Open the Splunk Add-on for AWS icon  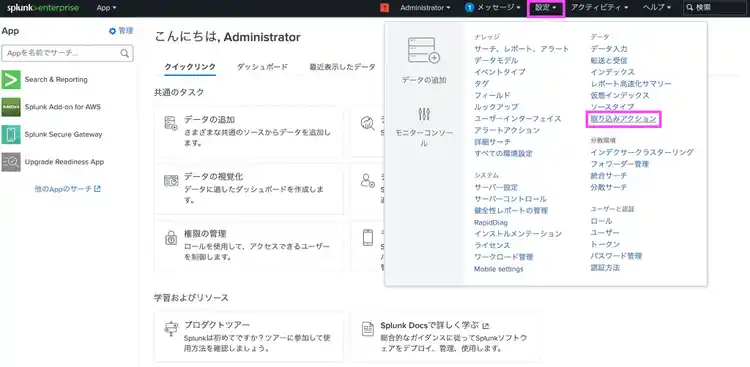(x=11, y=107)
